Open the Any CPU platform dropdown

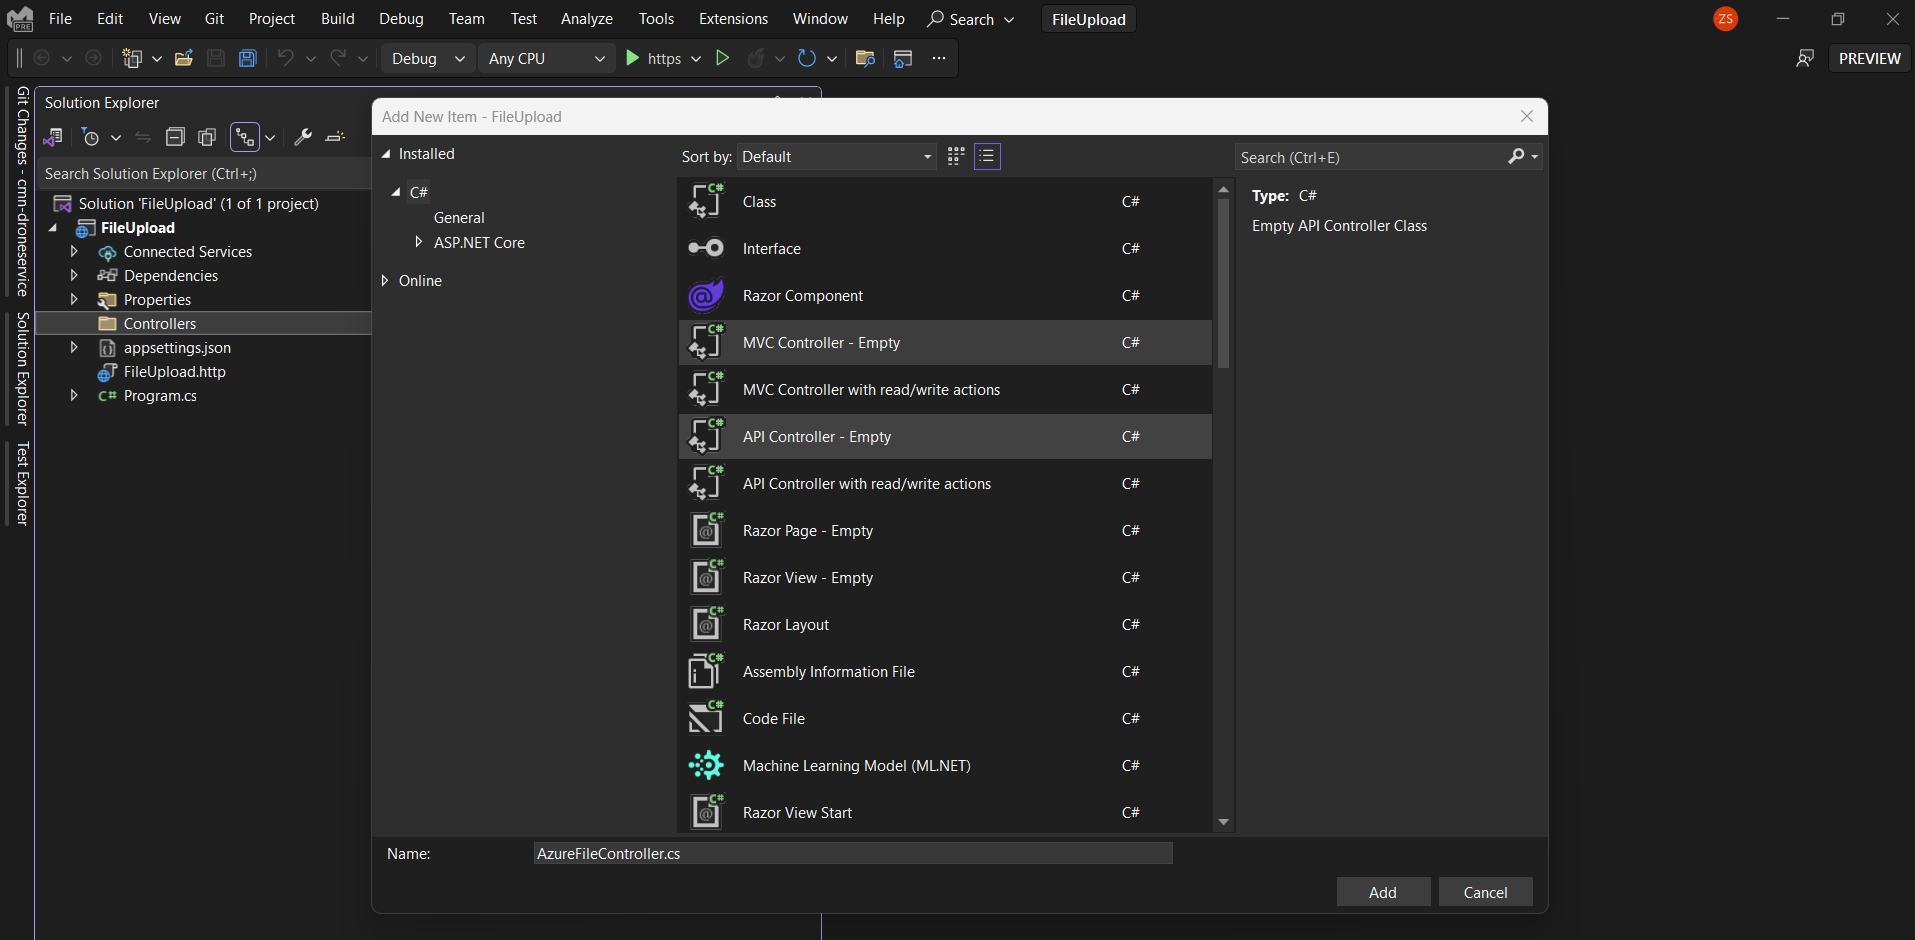[545, 58]
